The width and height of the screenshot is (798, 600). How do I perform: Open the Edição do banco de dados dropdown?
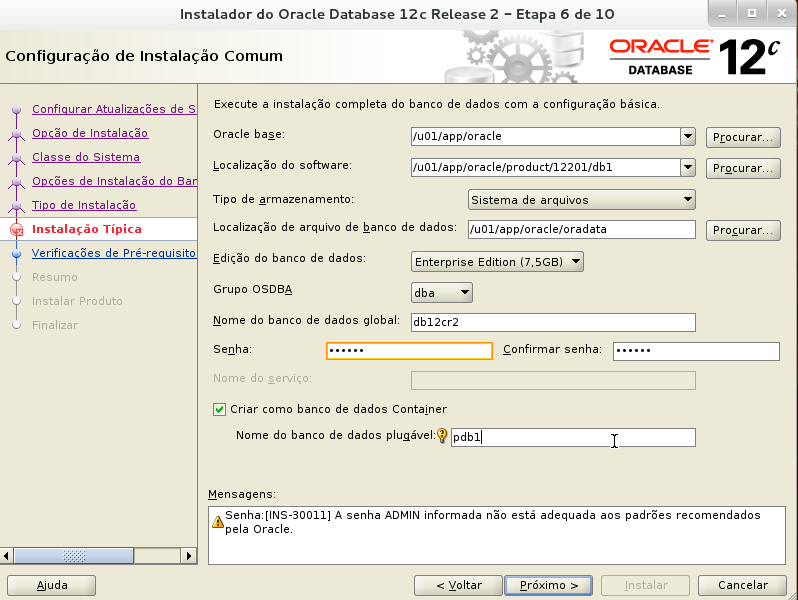coord(497,262)
